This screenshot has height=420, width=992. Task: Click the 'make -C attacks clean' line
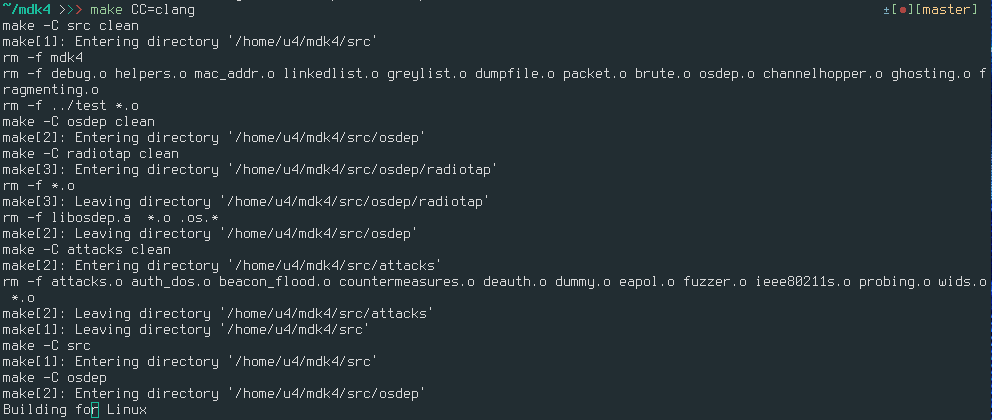[86, 250]
